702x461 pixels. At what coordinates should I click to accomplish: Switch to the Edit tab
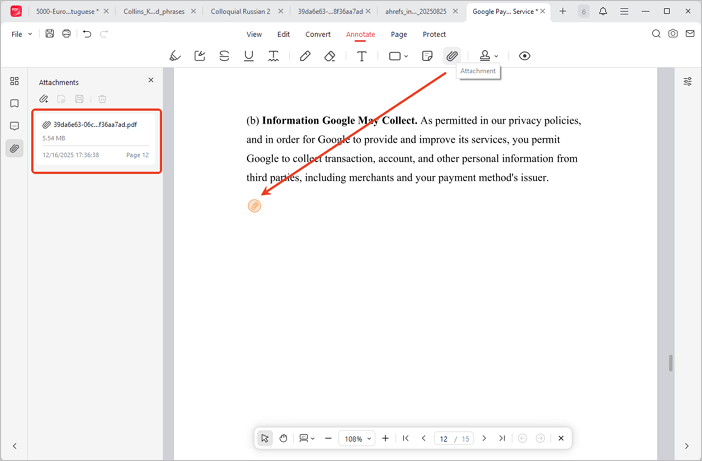click(283, 34)
